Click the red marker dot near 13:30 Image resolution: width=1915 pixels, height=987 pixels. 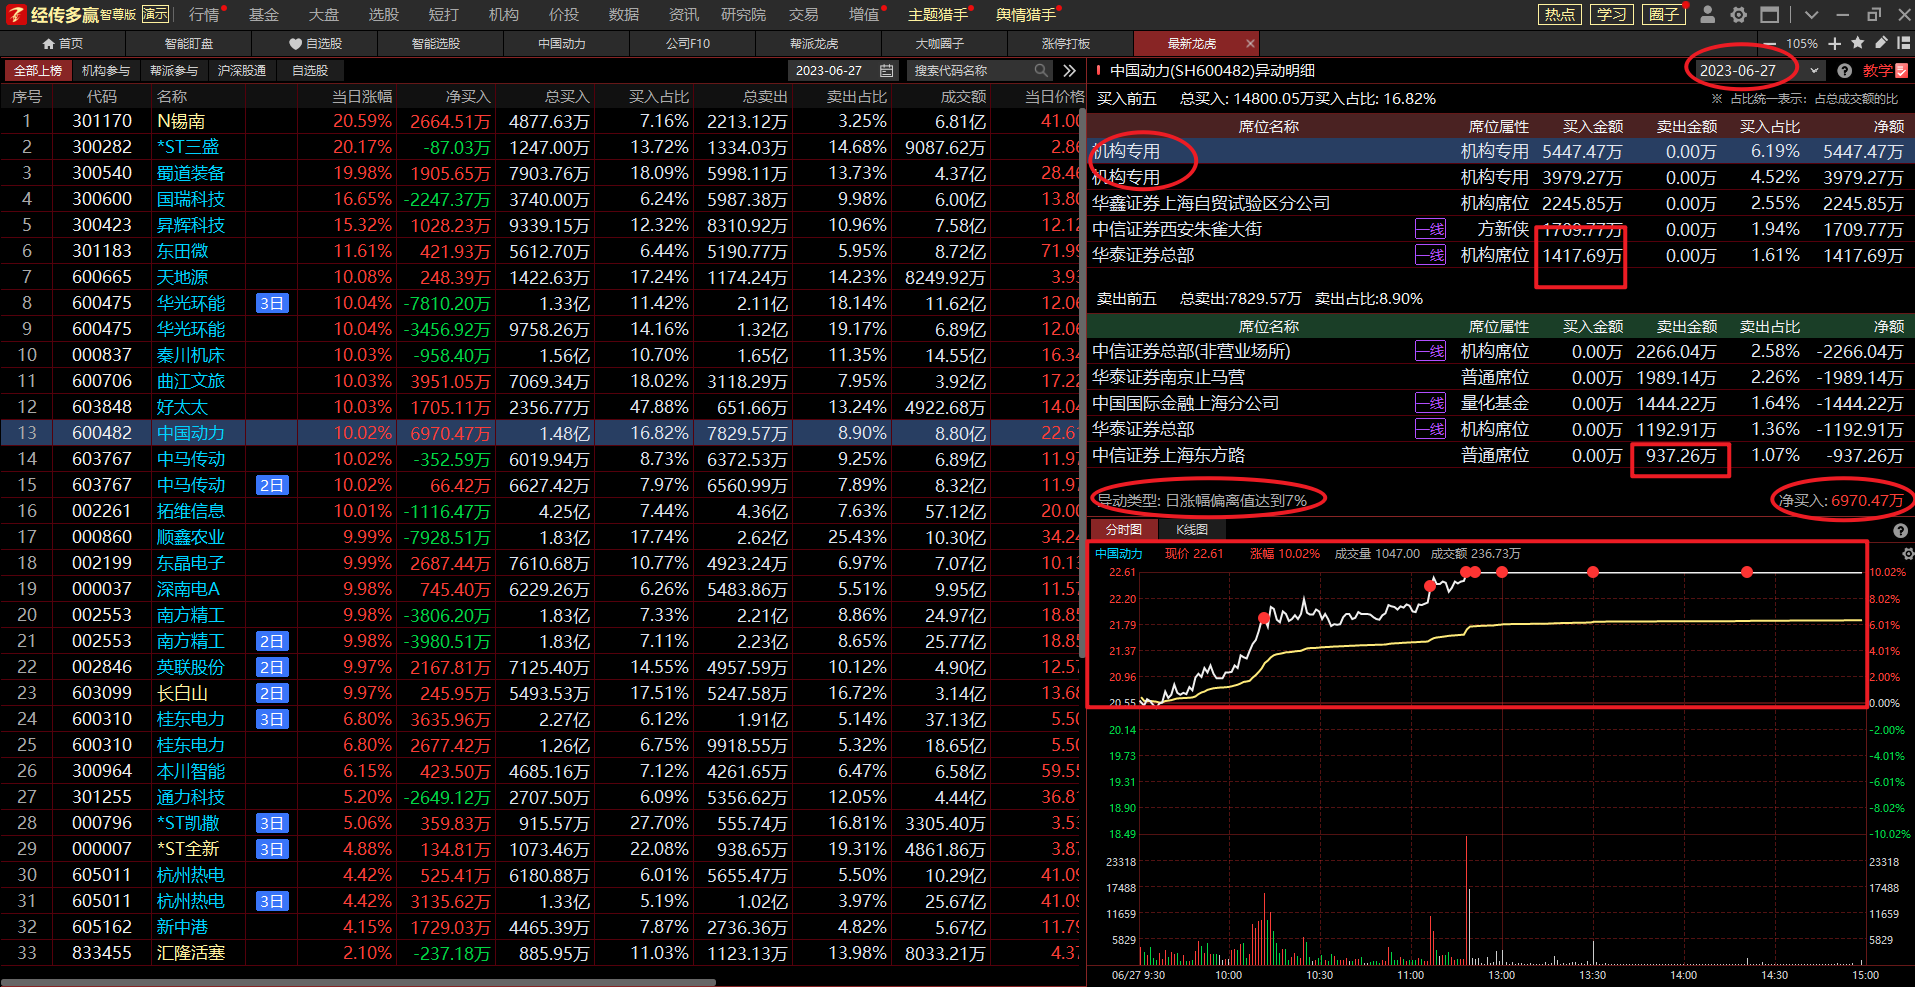click(x=1593, y=572)
